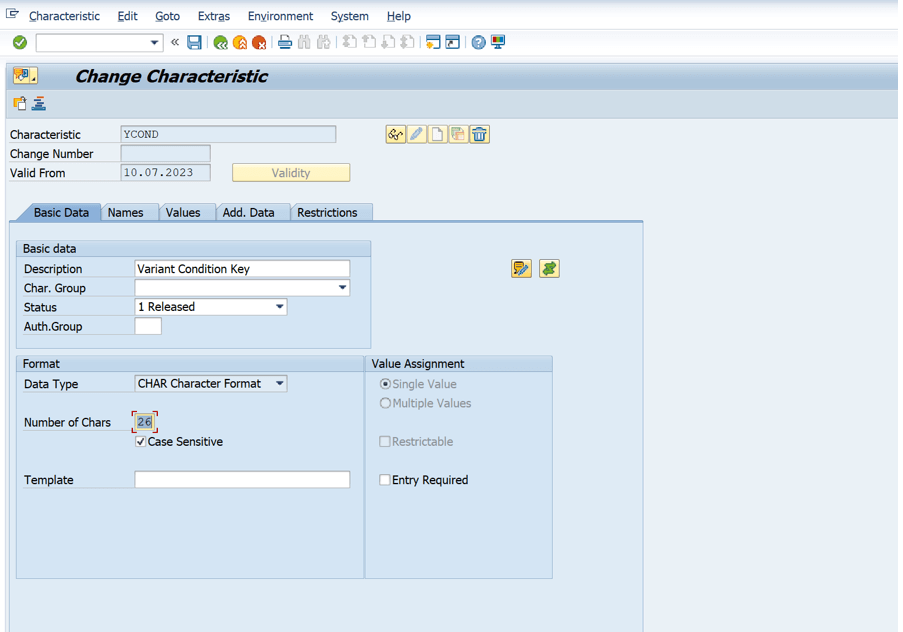The image size is (903, 632).
Task: Collapse the command field double chevron
Action: (175, 42)
